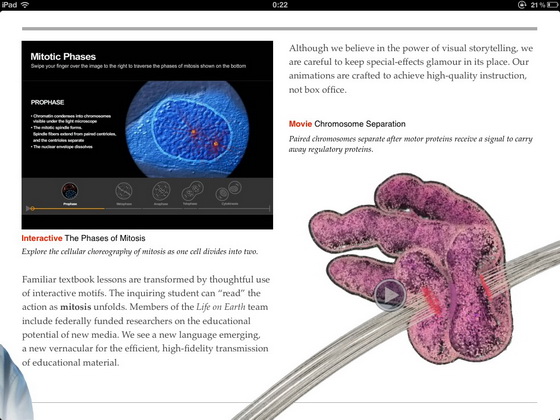Screen dimensions: 560x420
Task: Open the 'Interactive The Phases of Mitosis' caption
Action: click(84, 238)
